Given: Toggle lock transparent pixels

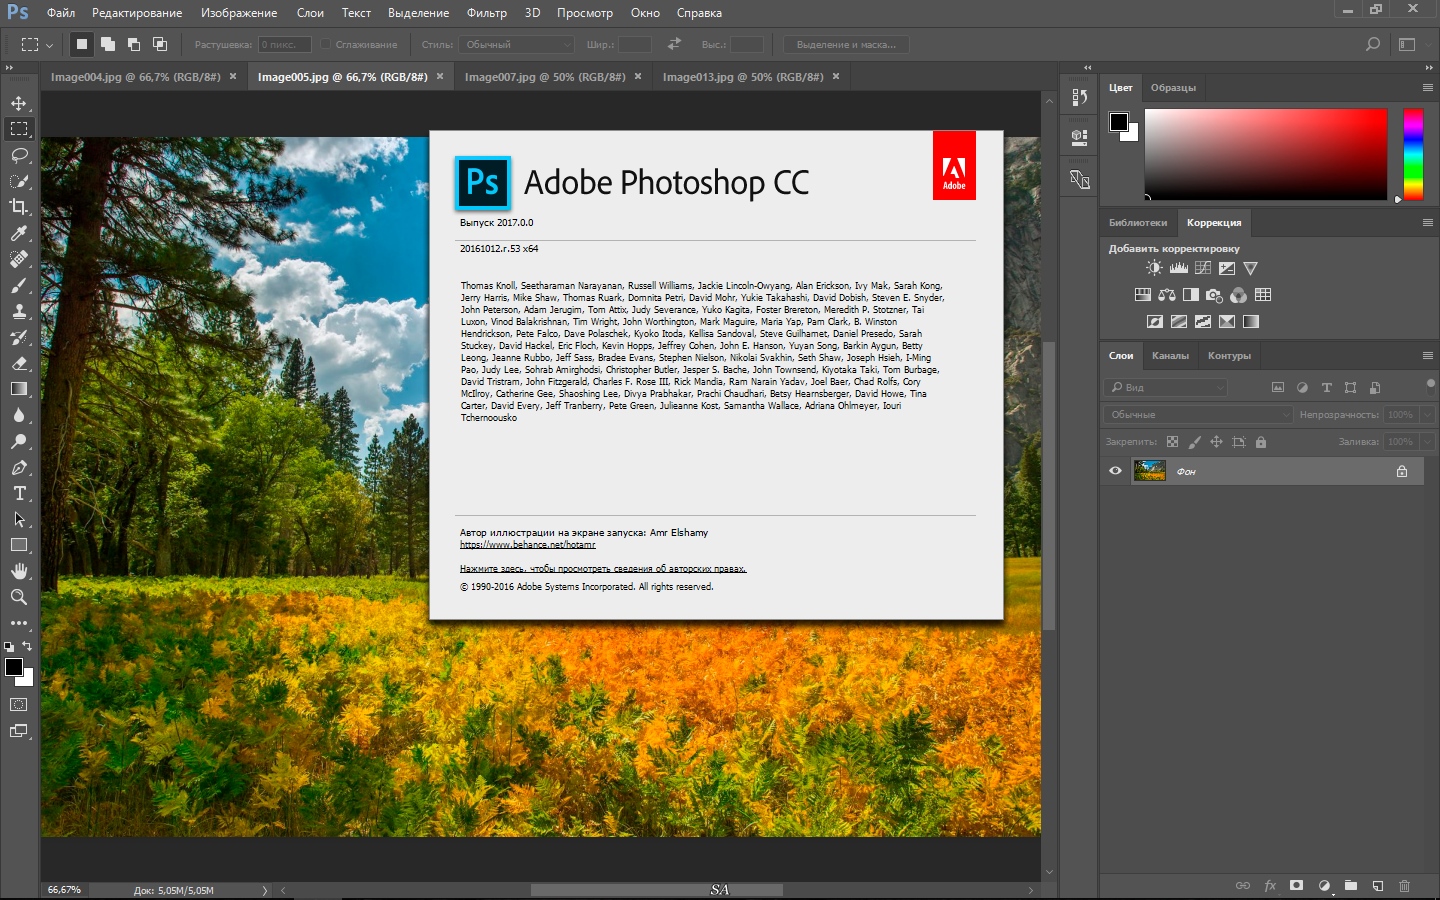Looking at the screenshot, I should click(x=1172, y=442).
